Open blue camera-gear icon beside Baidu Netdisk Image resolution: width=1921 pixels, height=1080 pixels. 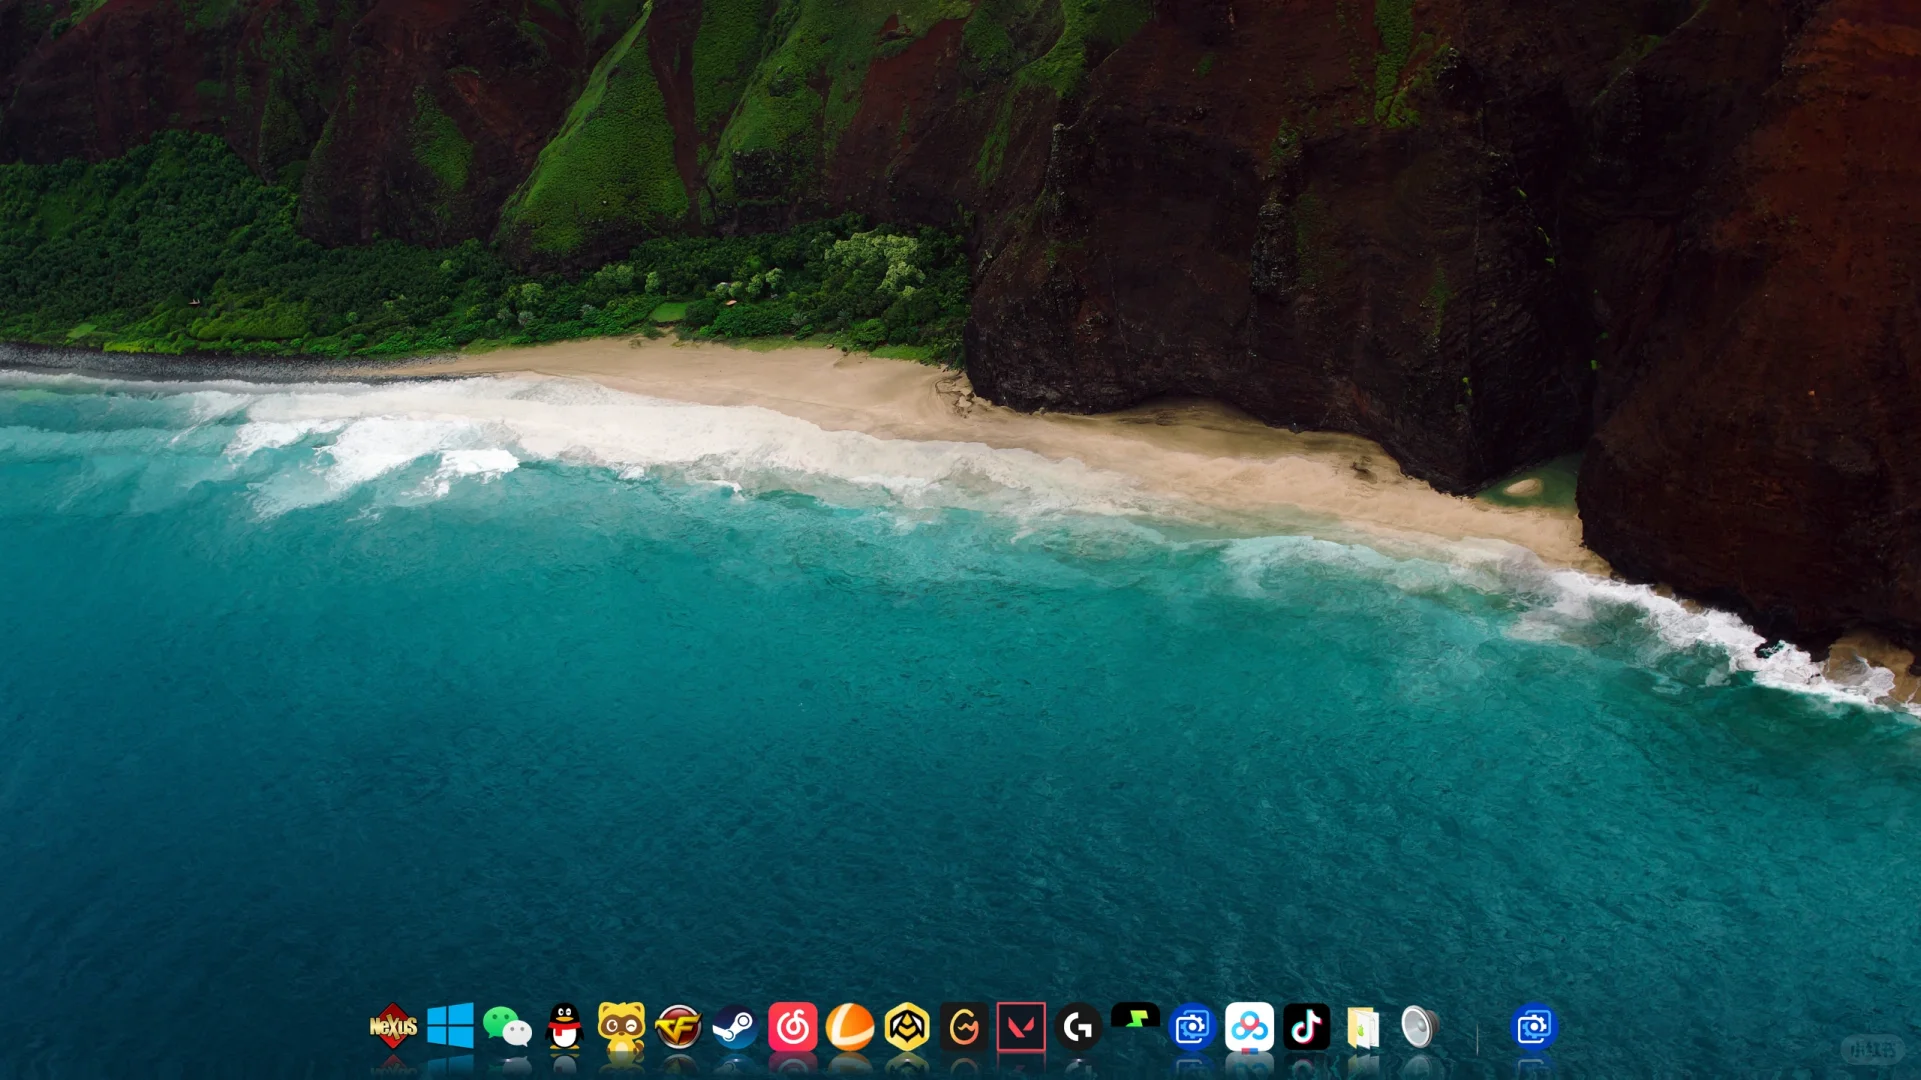(x=1192, y=1026)
